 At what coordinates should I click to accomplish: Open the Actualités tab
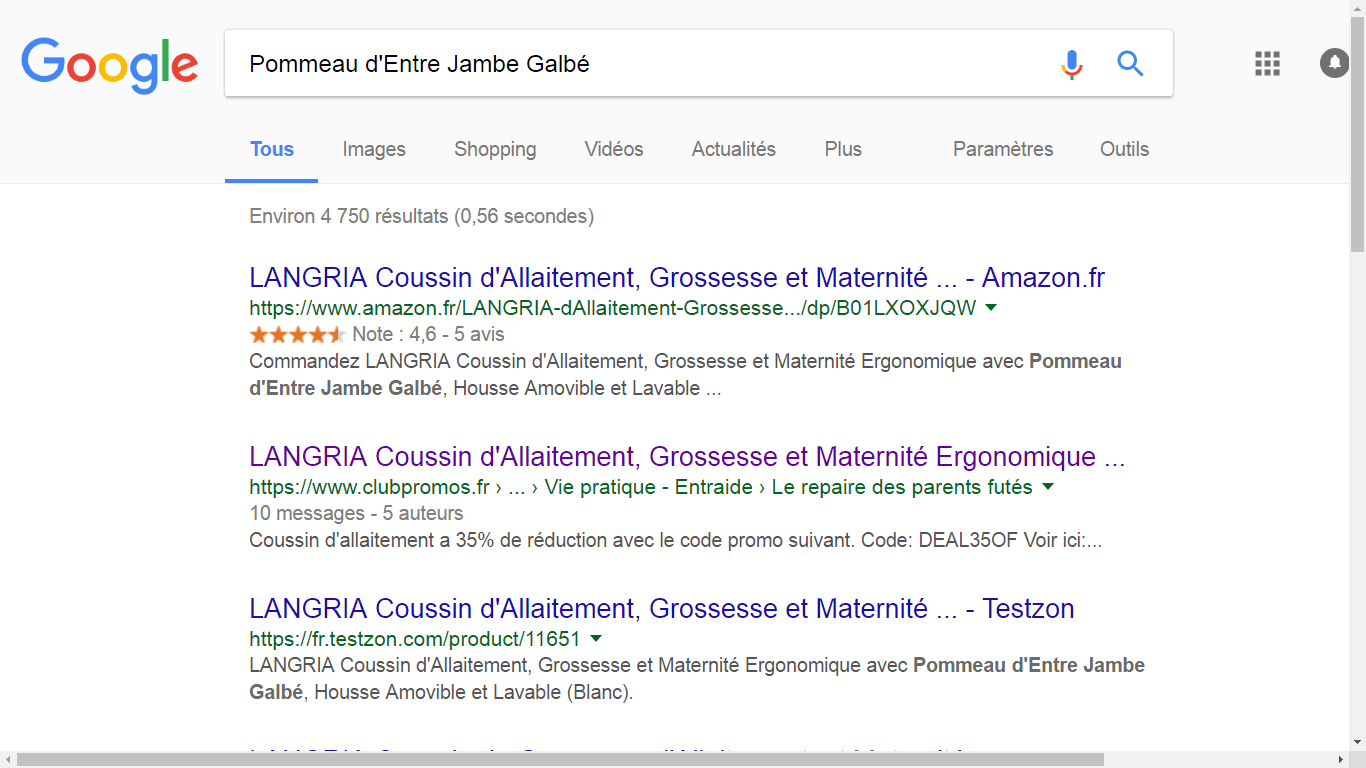point(734,149)
